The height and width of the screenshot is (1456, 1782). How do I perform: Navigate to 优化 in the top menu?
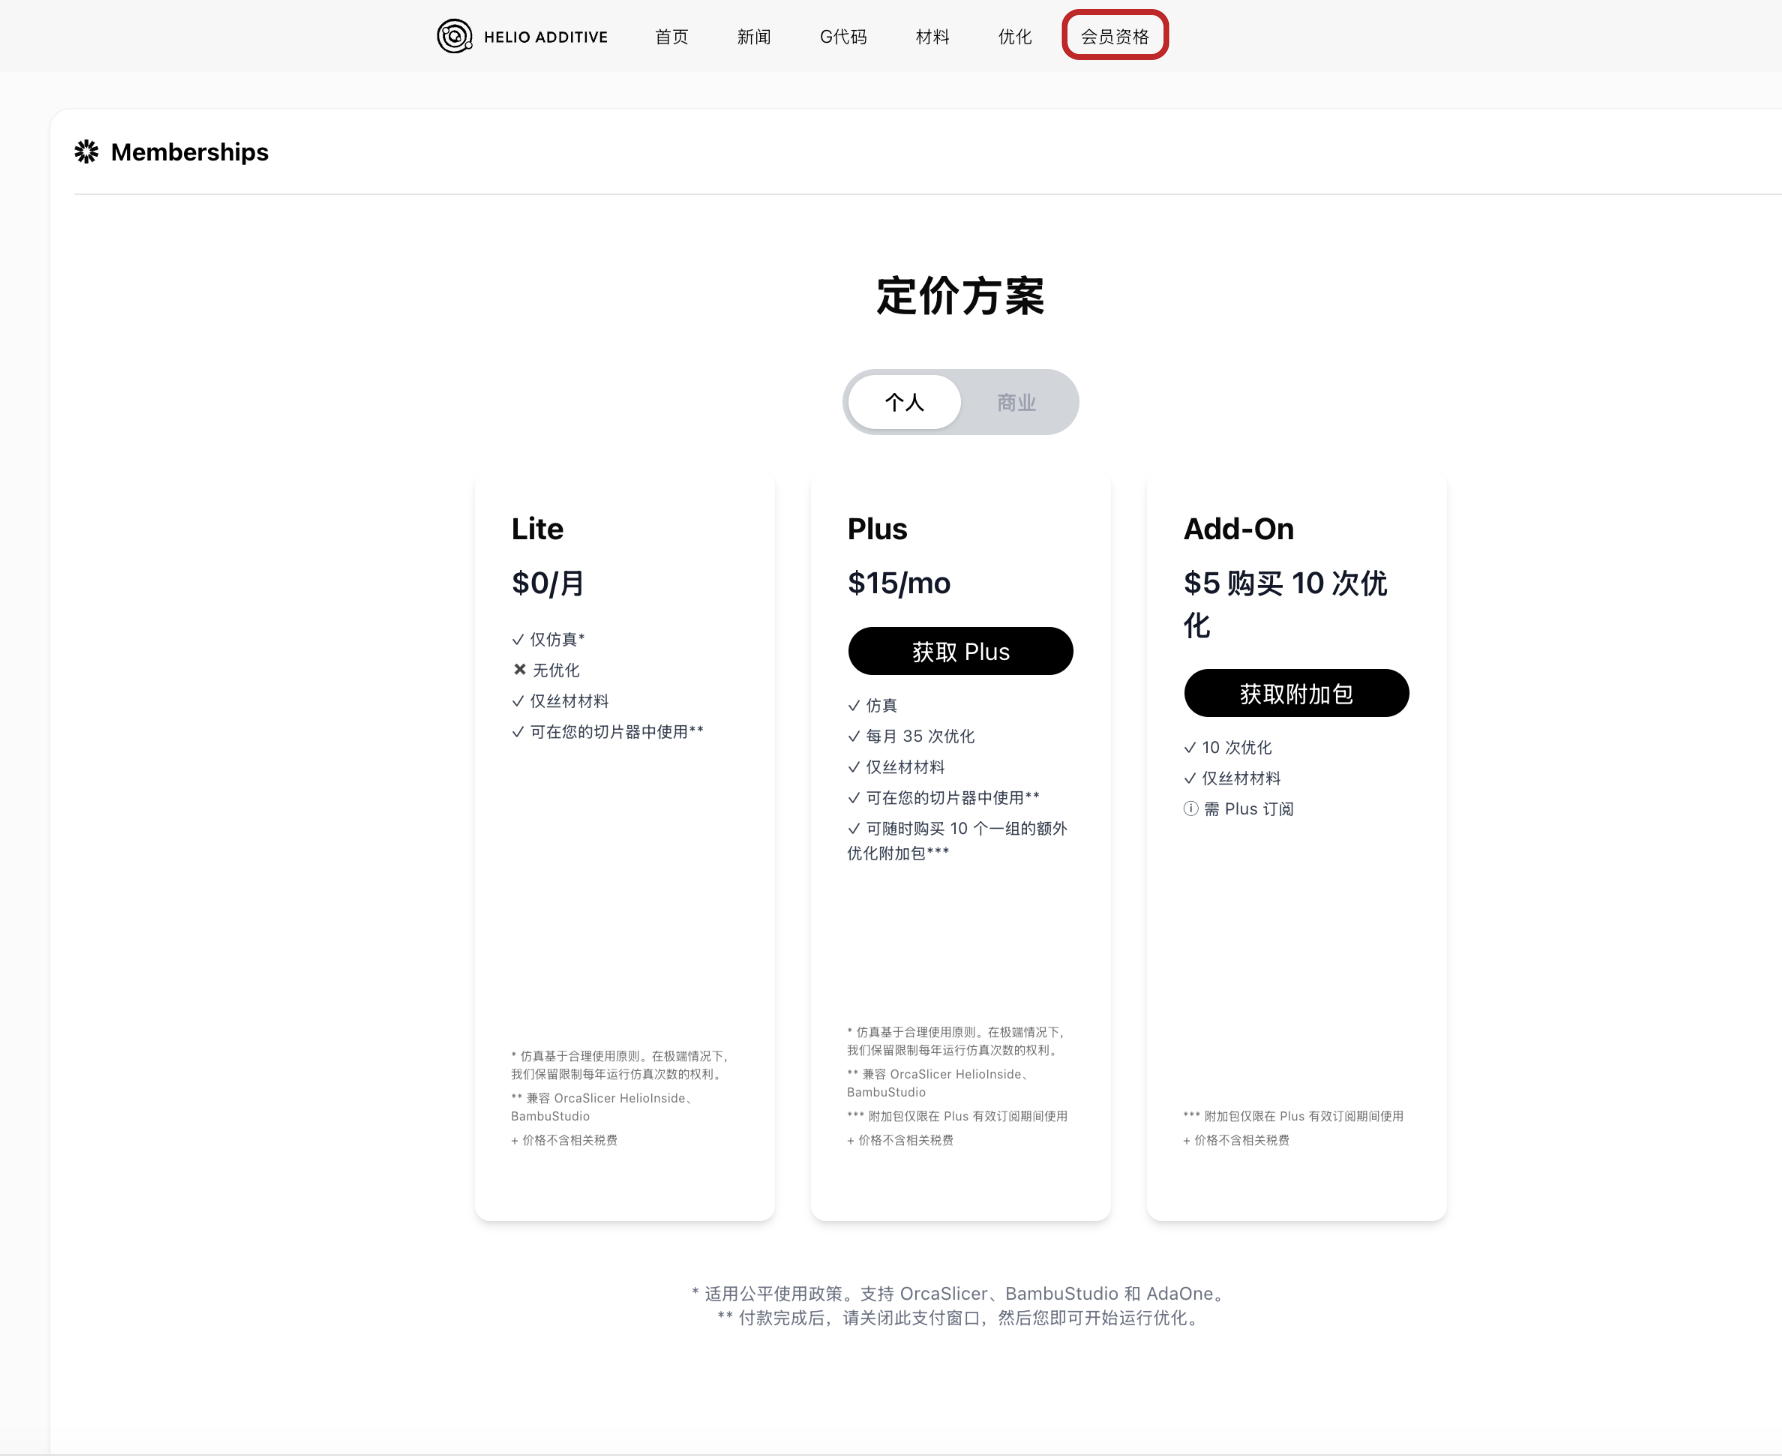[x=1015, y=37]
